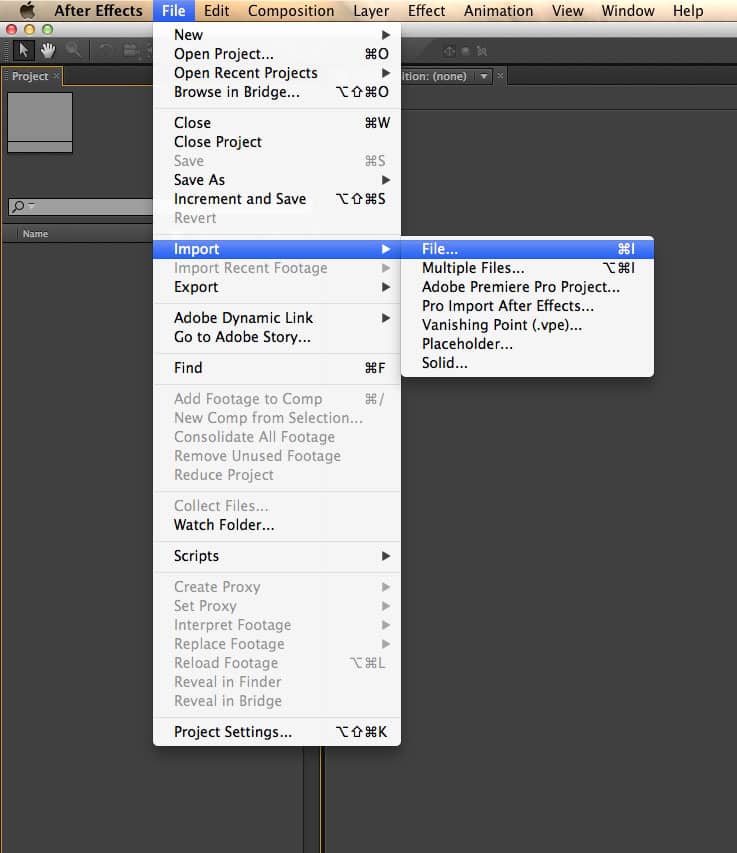Select the Selection arrow tool

point(23,51)
